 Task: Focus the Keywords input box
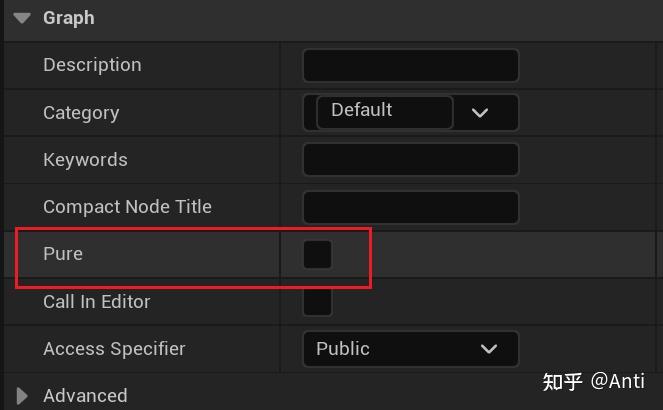410,160
